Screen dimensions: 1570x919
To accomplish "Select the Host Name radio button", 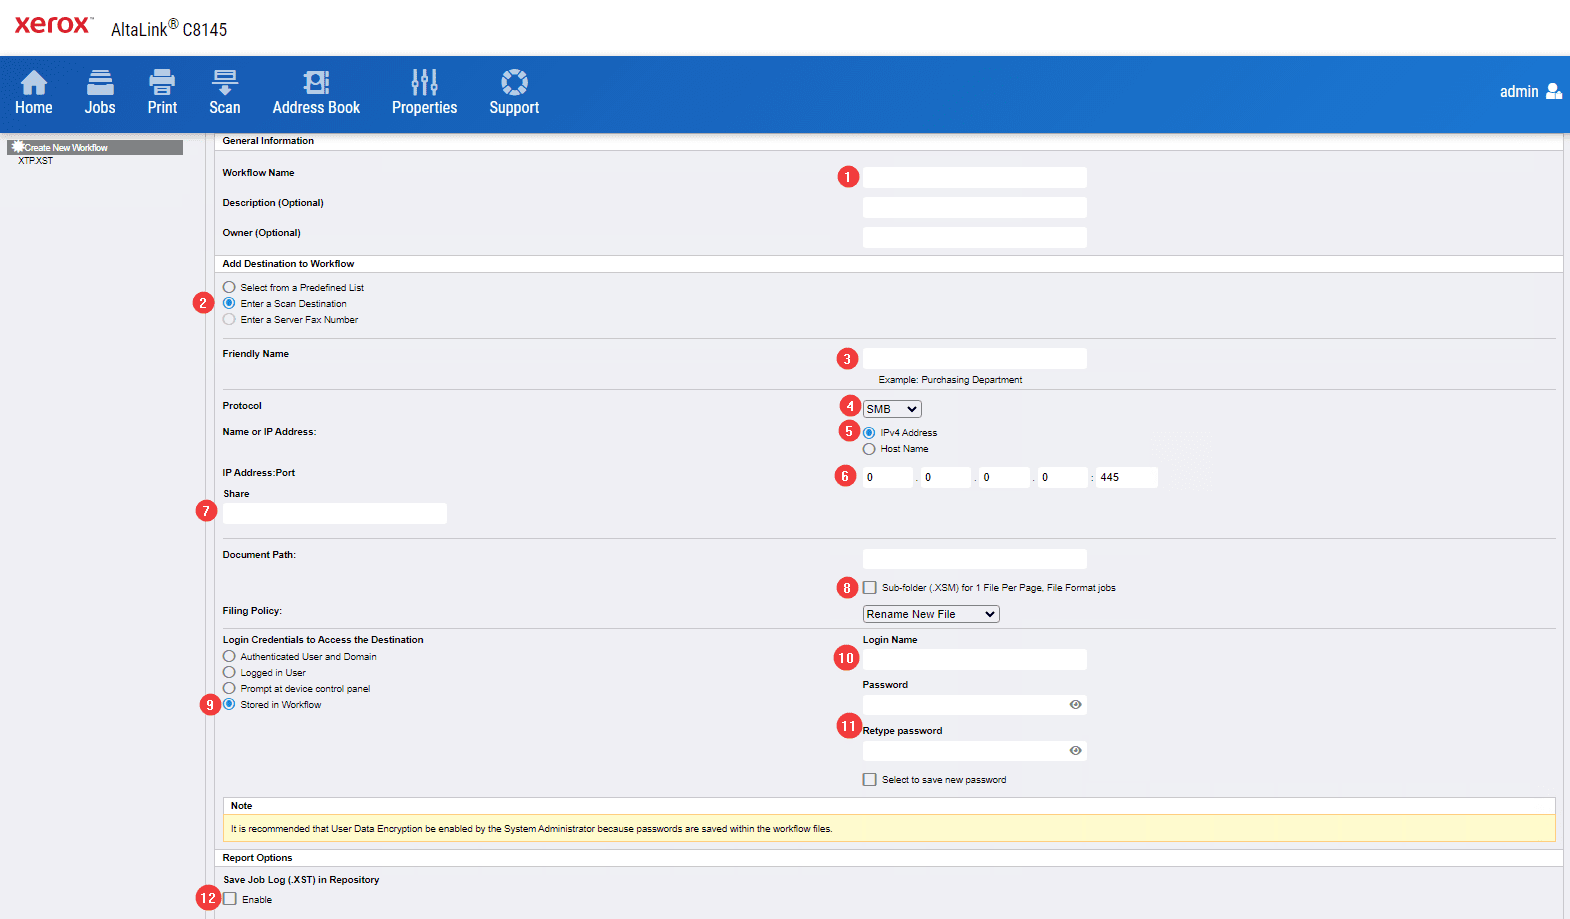I will (x=869, y=449).
